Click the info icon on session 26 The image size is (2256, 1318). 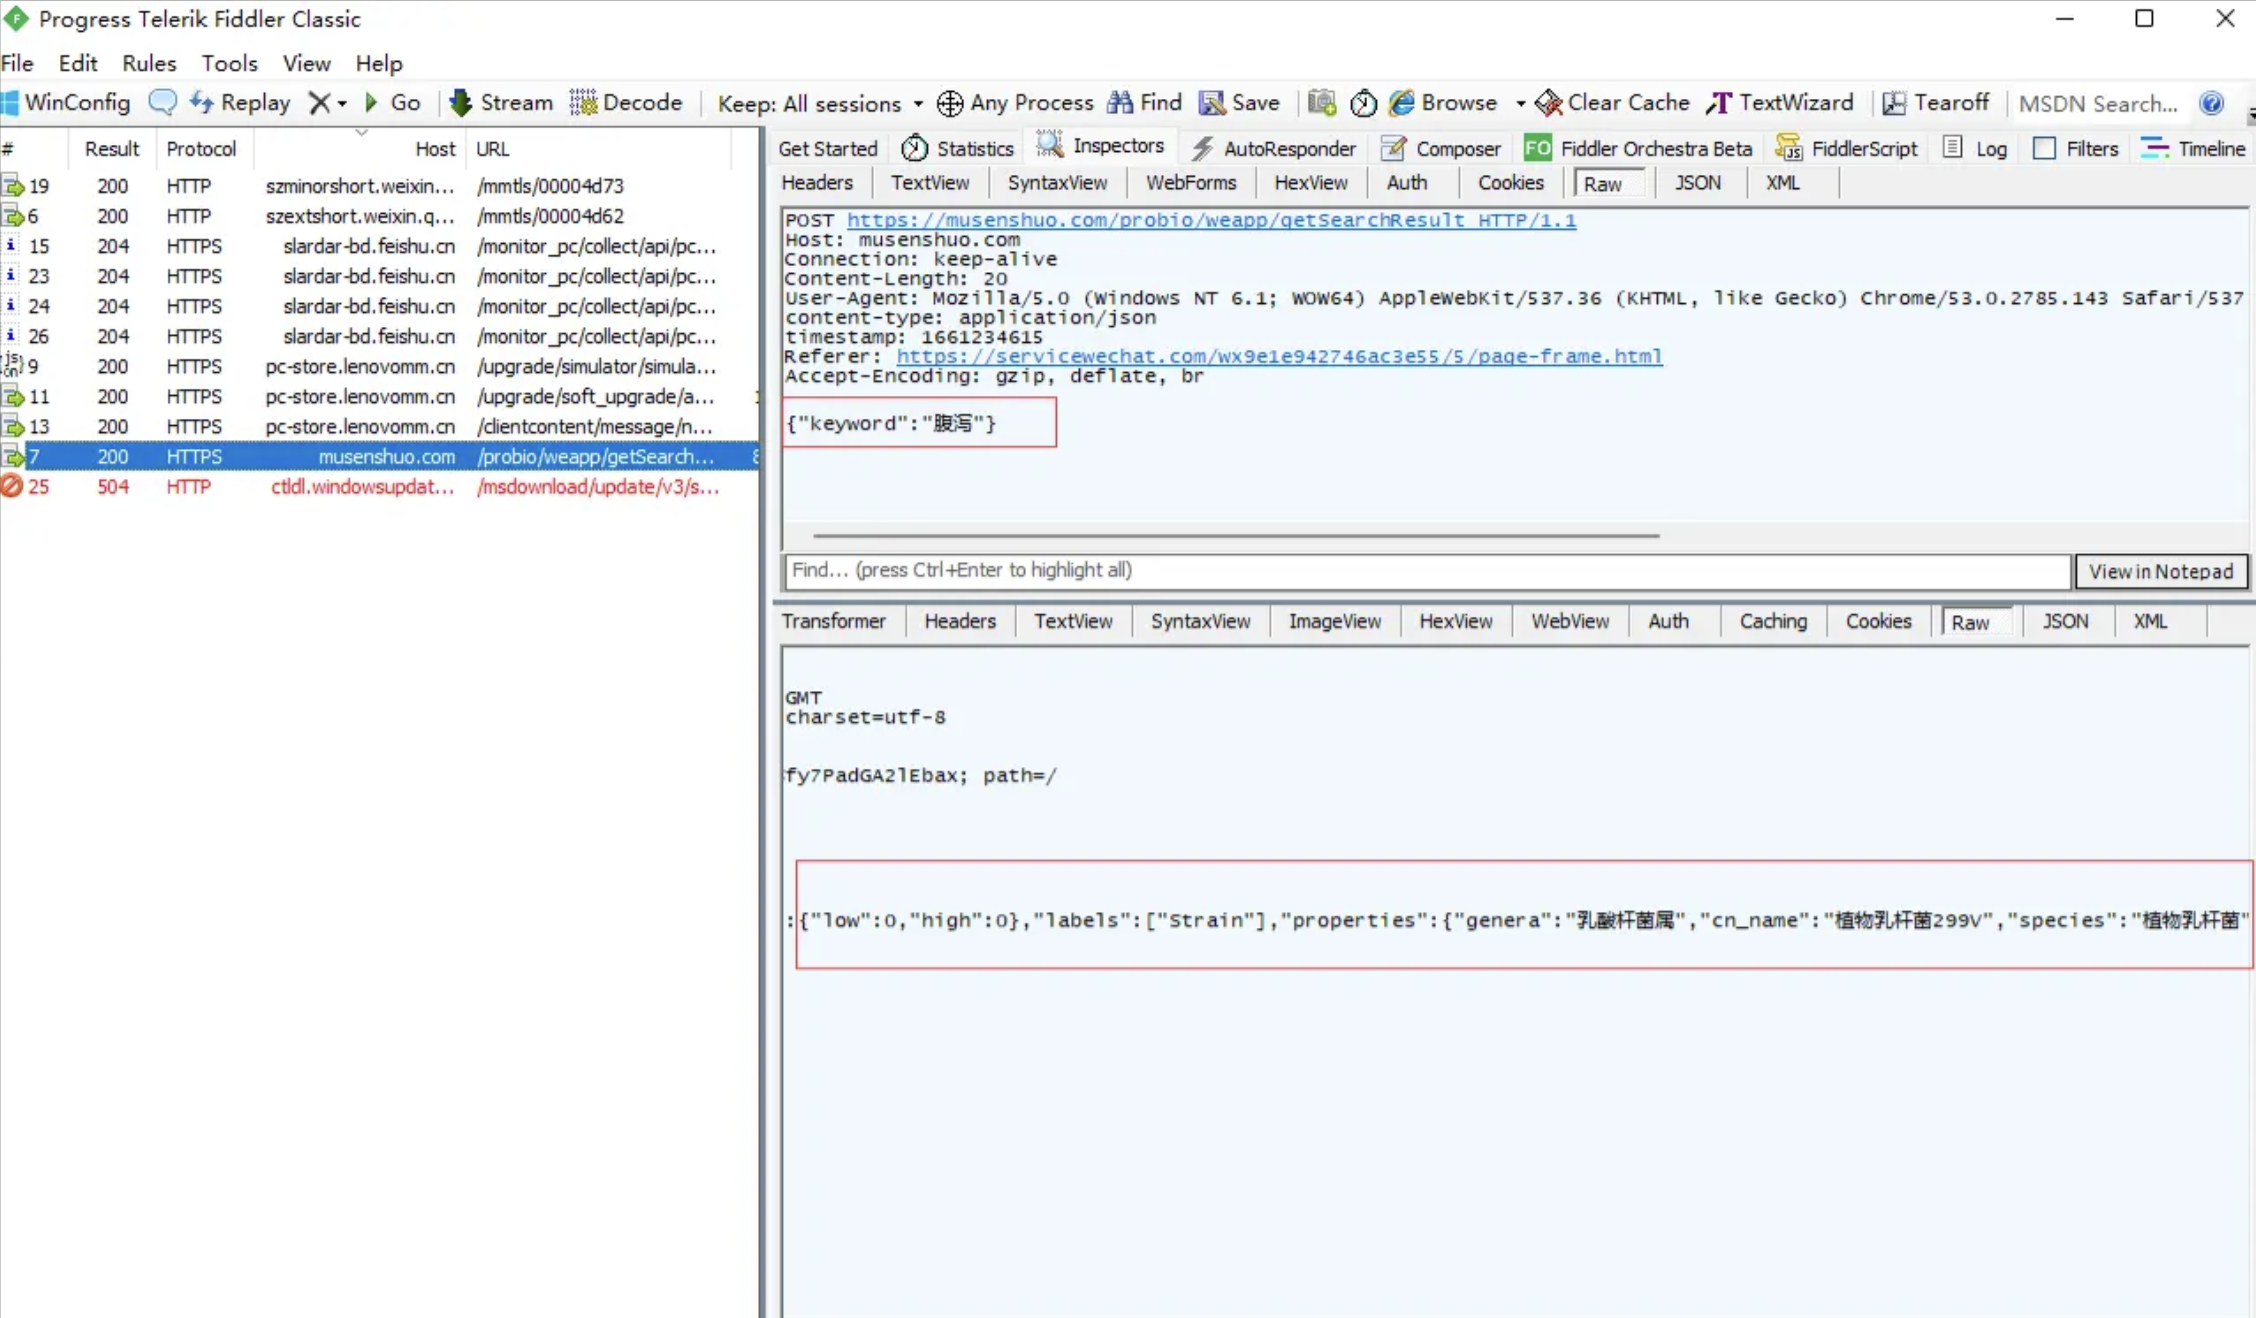pyautogui.click(x=11, y=336)
